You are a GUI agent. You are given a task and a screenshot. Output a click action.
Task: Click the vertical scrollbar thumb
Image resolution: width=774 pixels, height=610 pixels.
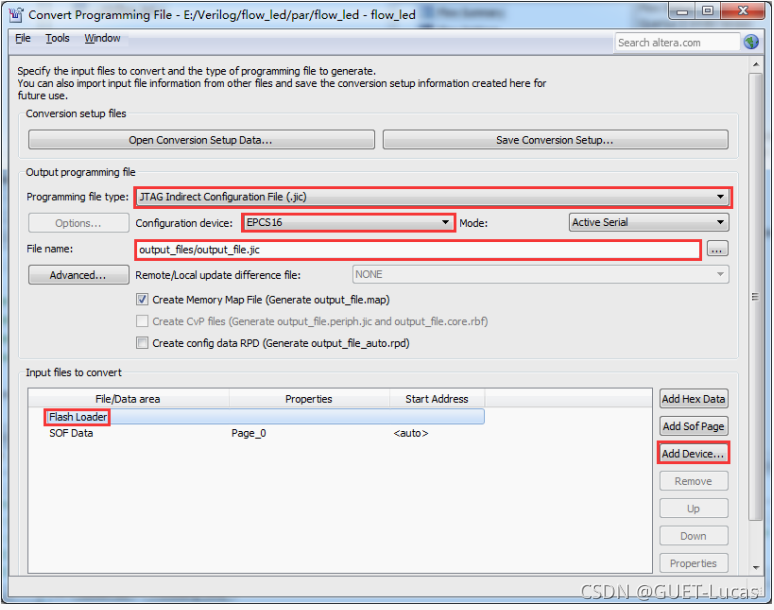pyautogui.click(x=756, y=296)
